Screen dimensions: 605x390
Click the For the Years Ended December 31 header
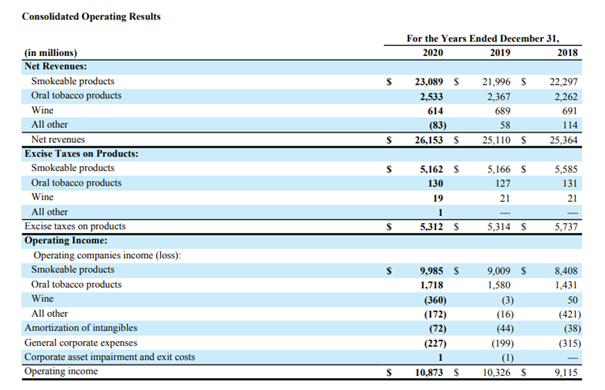[483, 39]
